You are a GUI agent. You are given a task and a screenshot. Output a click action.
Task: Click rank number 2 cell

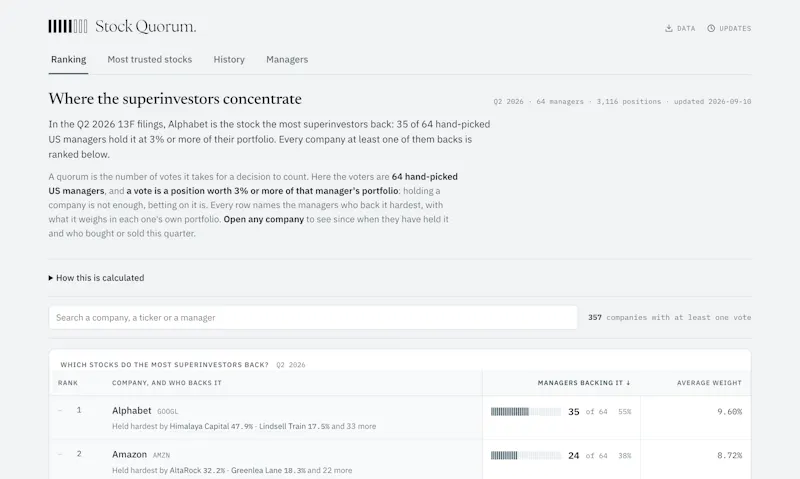79,454
